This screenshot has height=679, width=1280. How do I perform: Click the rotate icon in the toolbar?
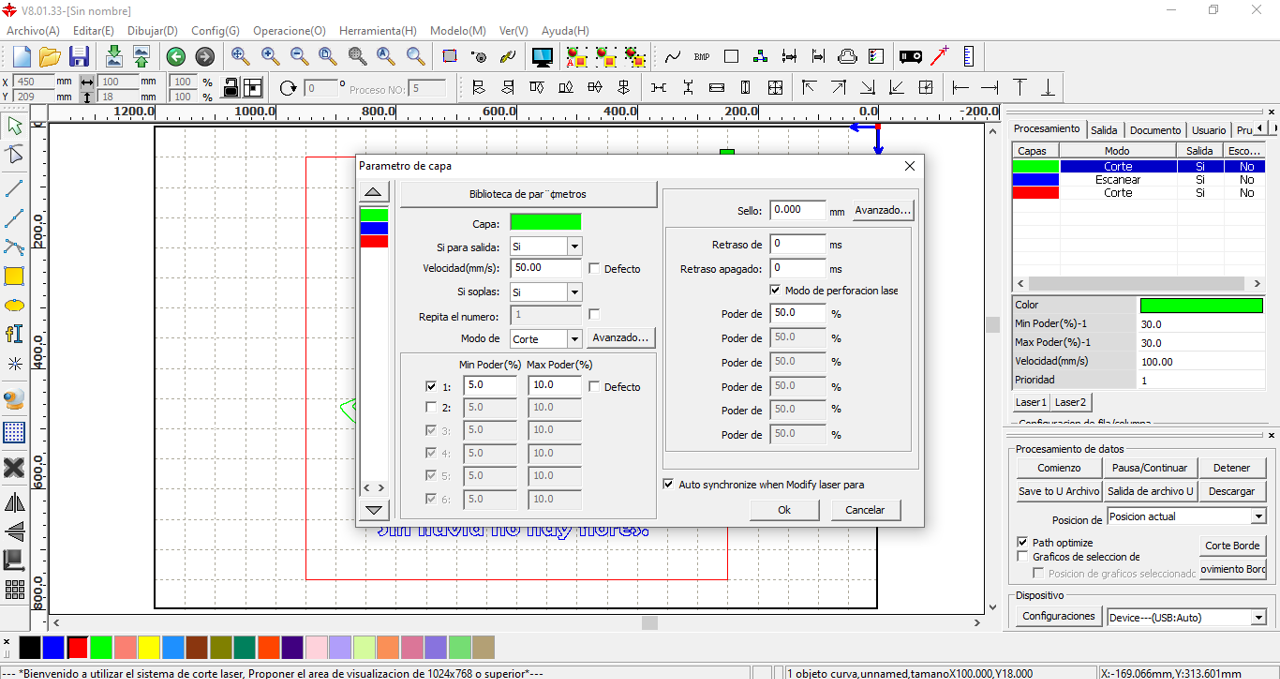(288, 88)
